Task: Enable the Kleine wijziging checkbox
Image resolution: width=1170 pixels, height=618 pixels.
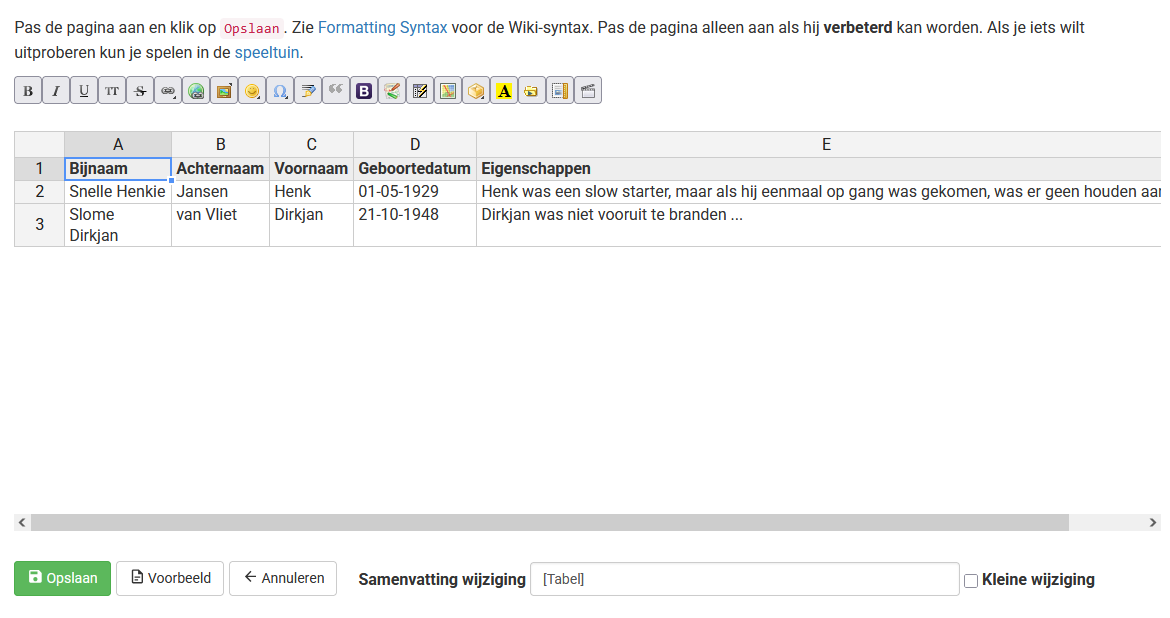Action: [970, 580]
